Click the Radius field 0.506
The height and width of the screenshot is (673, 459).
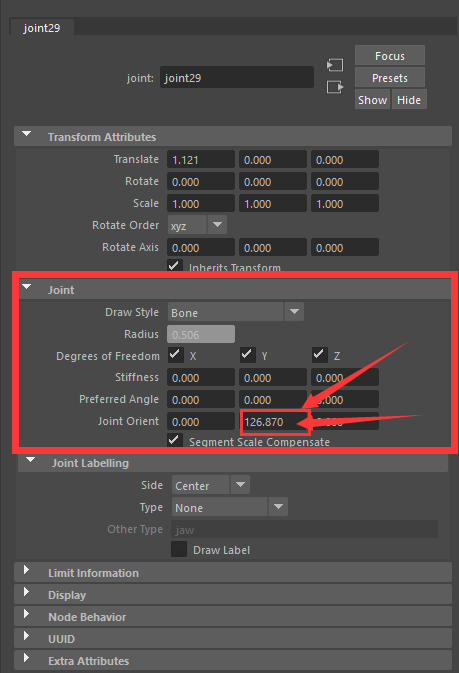click(x=201, y=334)
